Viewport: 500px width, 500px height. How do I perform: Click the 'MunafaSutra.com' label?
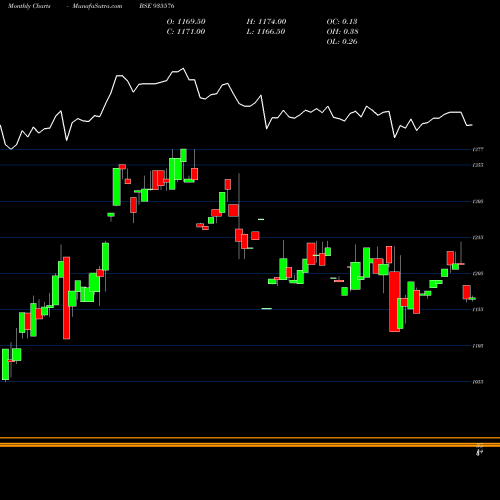[97, 6]
